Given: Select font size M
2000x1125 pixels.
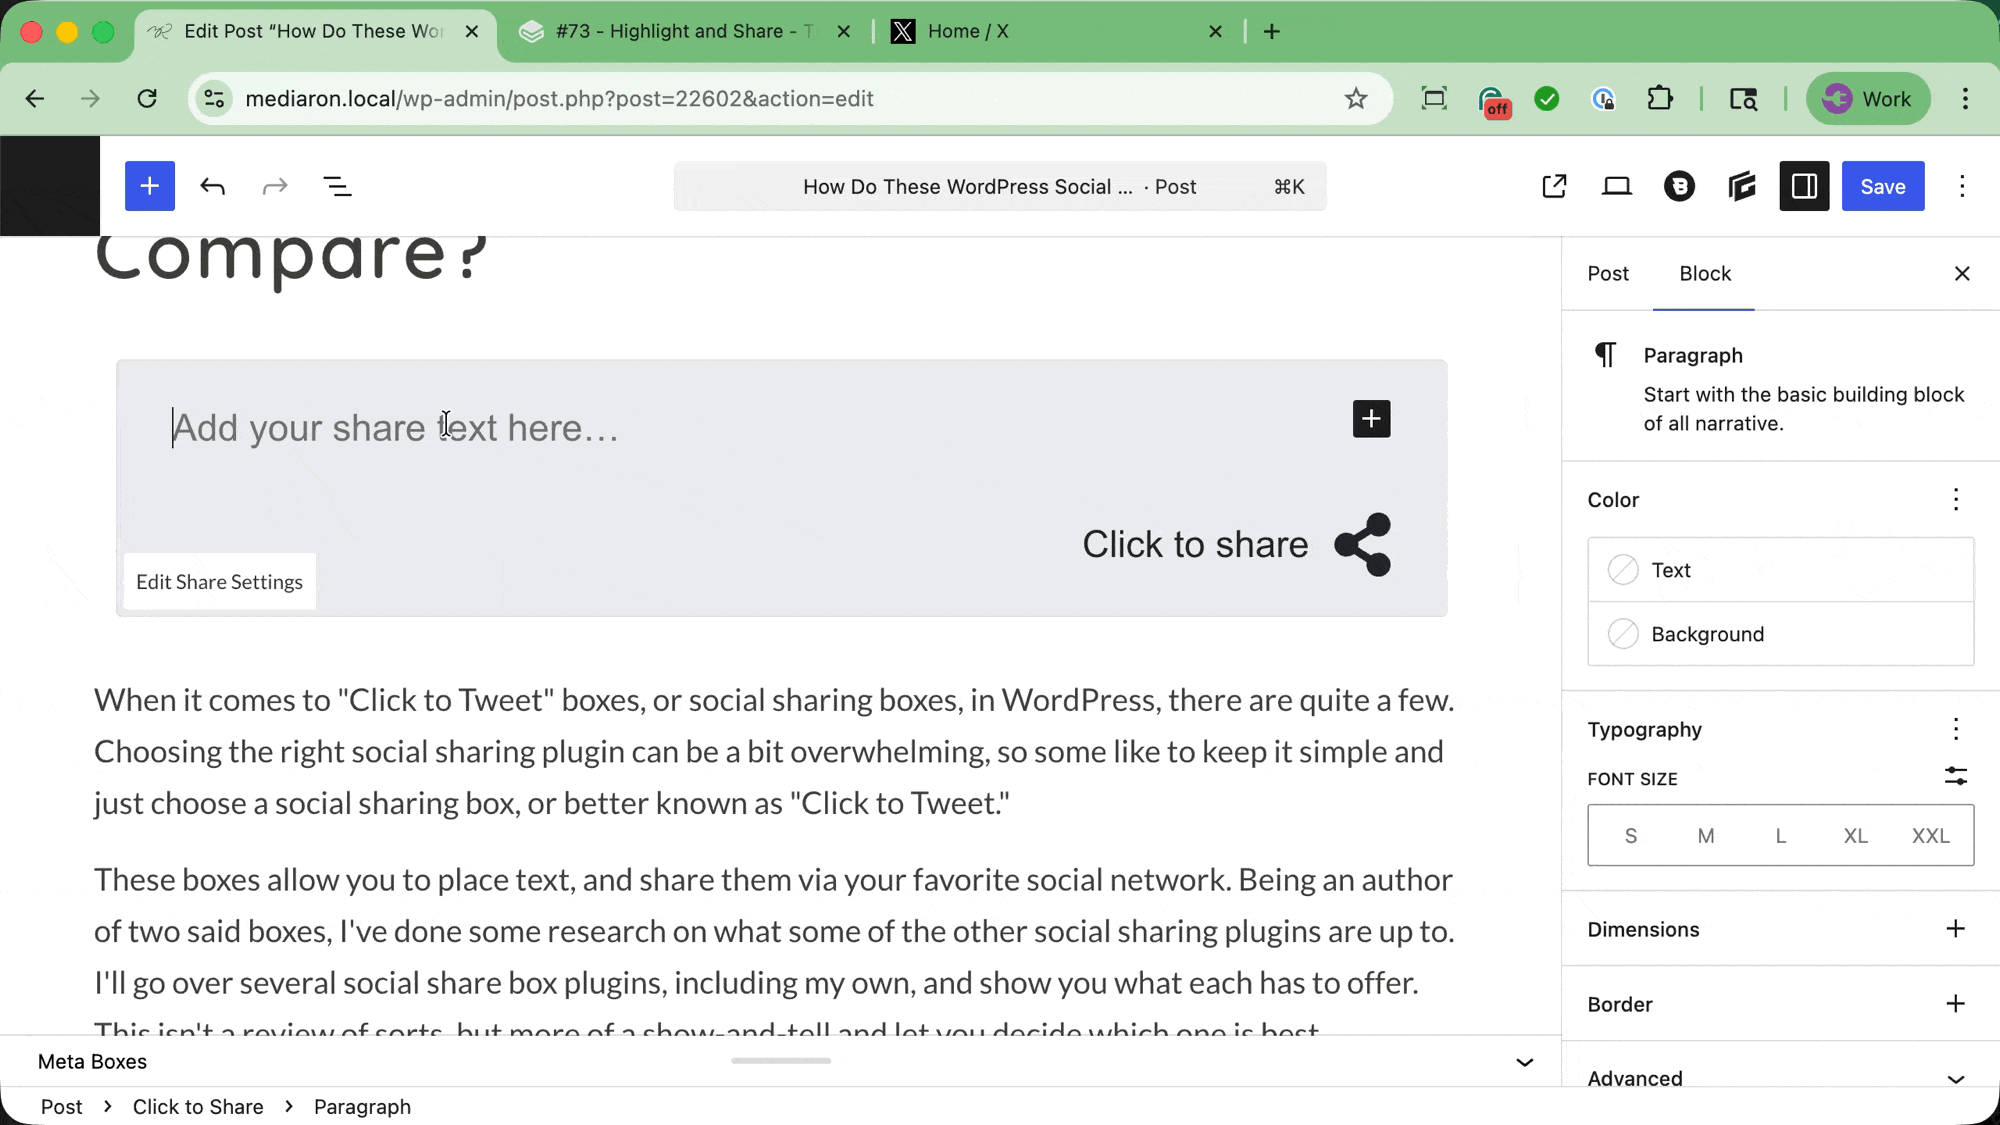Looking at the screenshot, I should [1706, 836].
